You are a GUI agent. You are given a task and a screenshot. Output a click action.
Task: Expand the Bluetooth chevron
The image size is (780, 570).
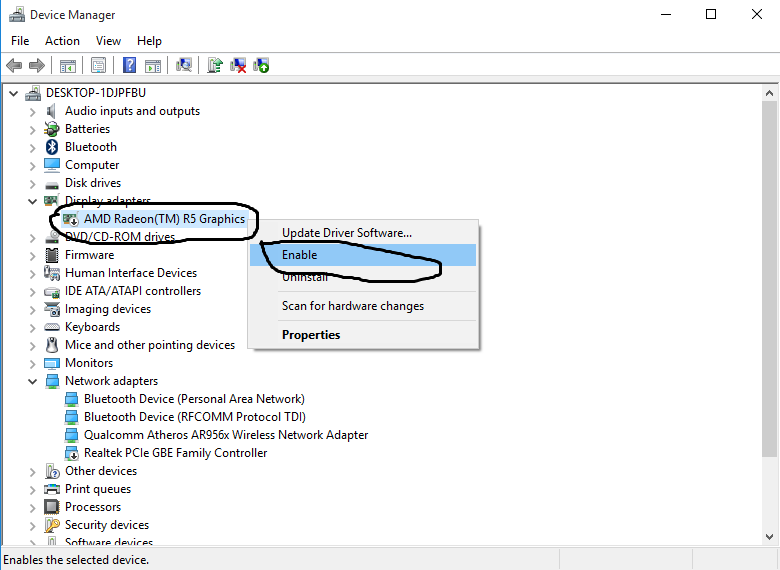point(33,148)
